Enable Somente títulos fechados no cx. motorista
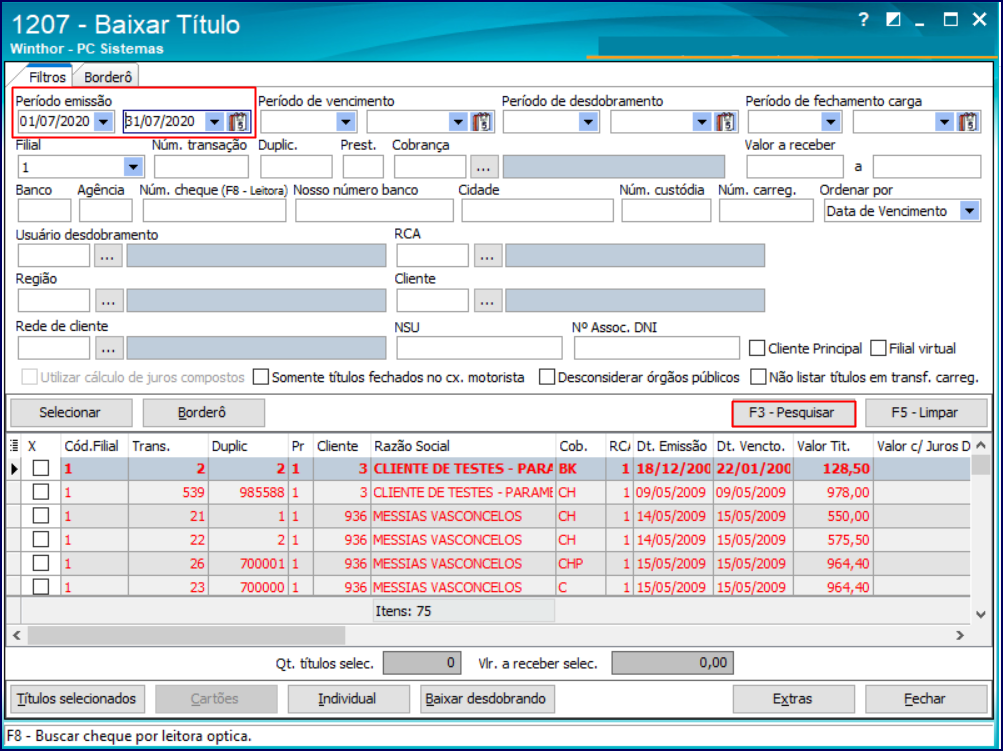This screenshot has width=1003, height=751. (261, 377)
